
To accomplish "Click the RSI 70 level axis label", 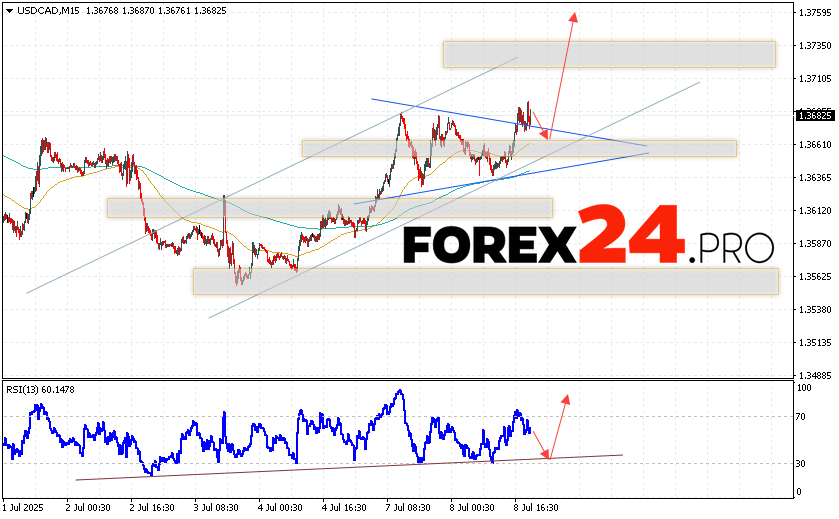I will pyautogui.click(x=802, y=416).
